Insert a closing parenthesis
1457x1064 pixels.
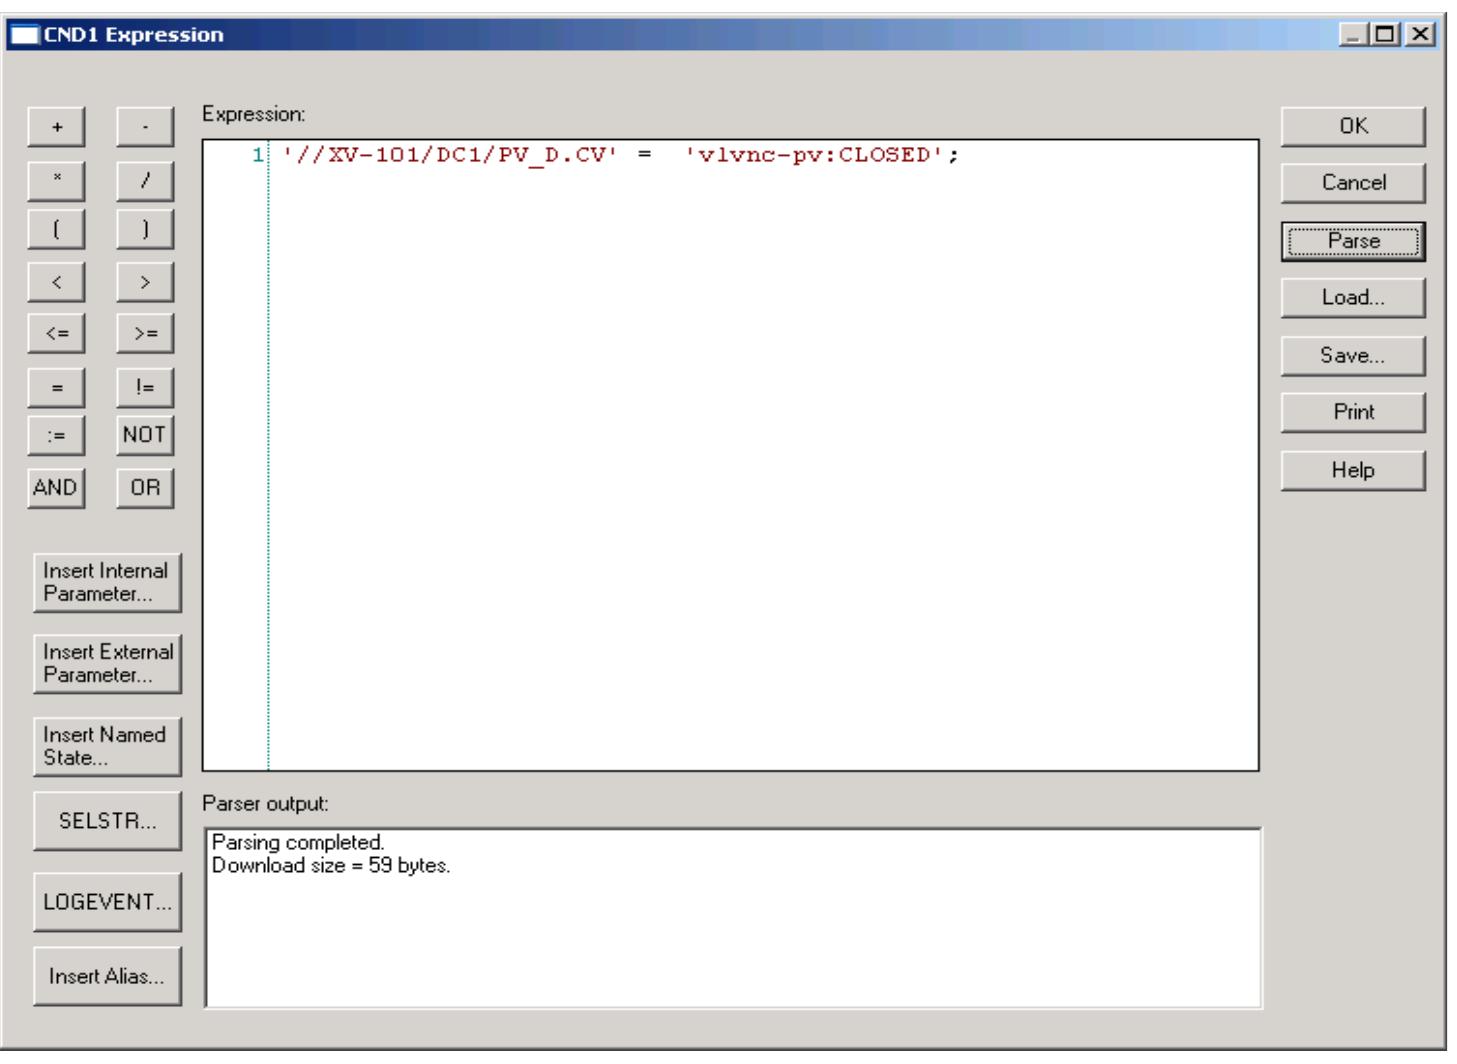(x=145, y=230)
